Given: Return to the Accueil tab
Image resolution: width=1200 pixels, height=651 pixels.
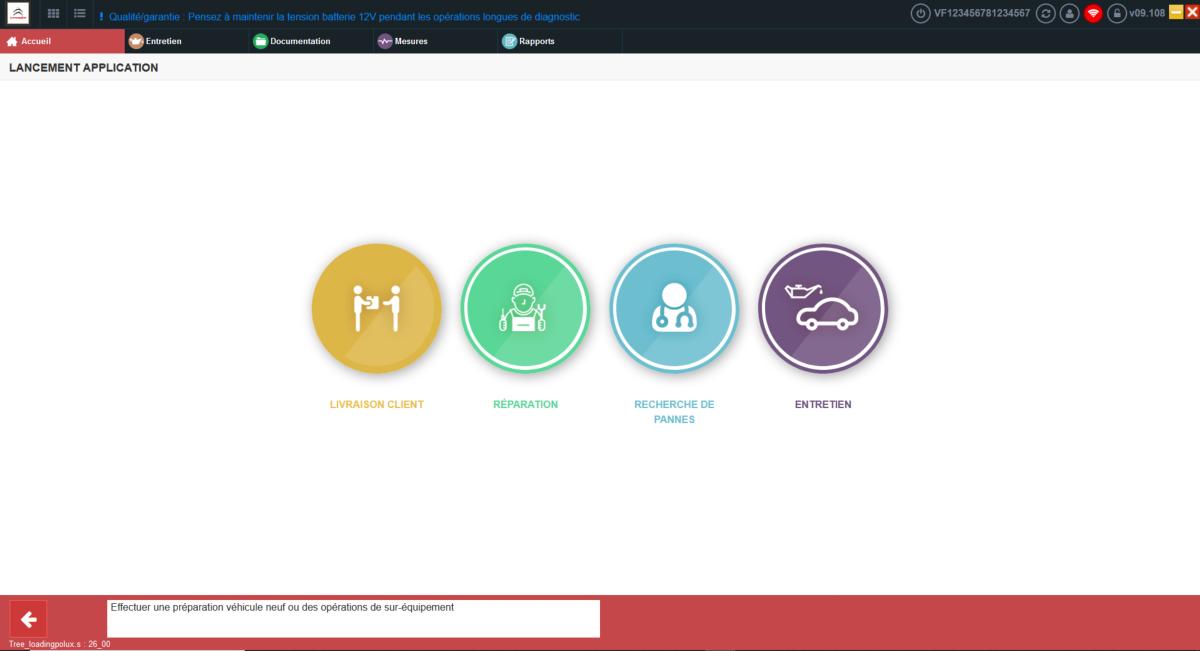Looking at the screenshot, I should click(x=35, y=42).
